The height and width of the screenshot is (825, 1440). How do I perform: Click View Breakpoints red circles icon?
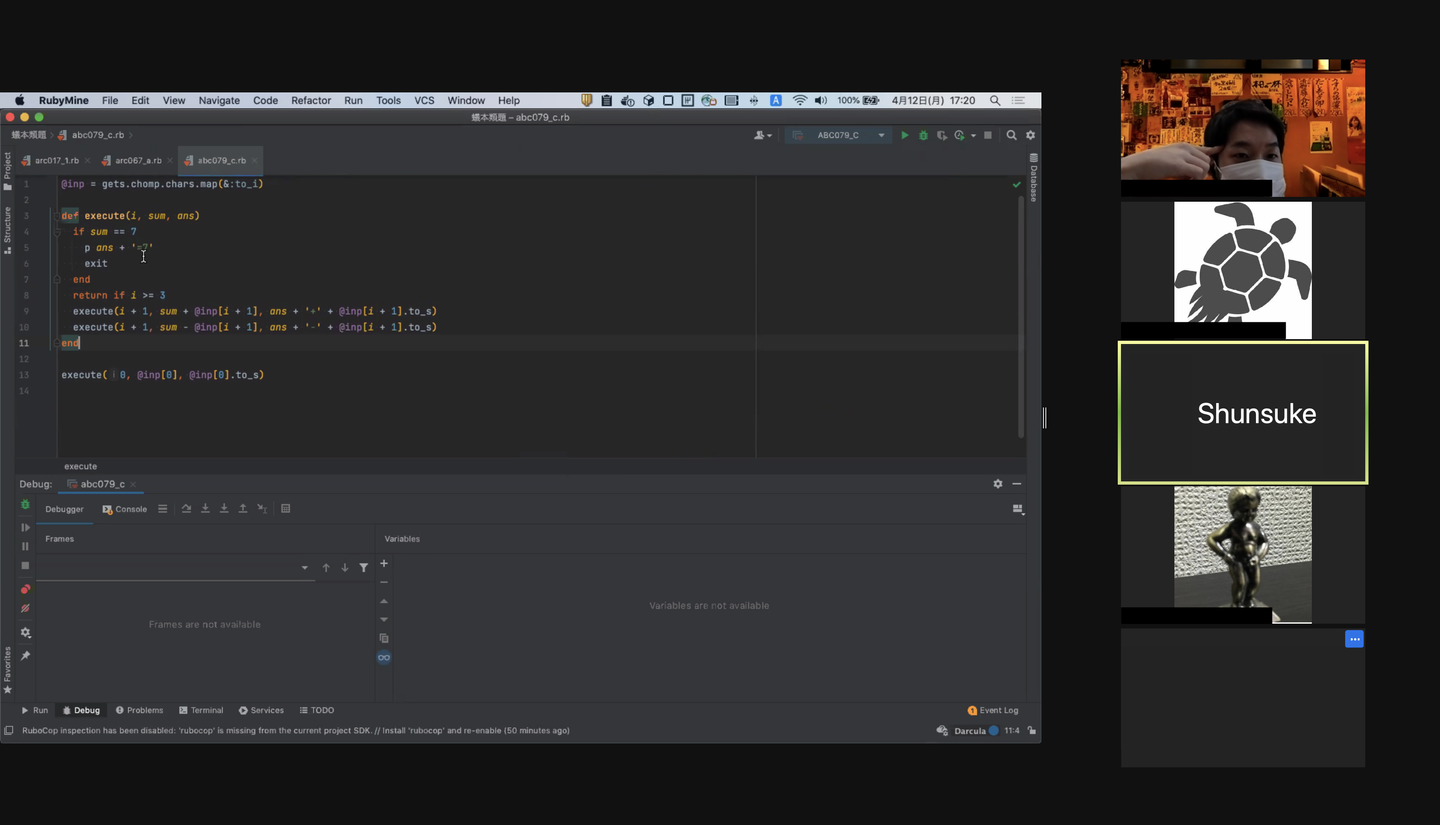pyautogui.click(x=25, y=589)
